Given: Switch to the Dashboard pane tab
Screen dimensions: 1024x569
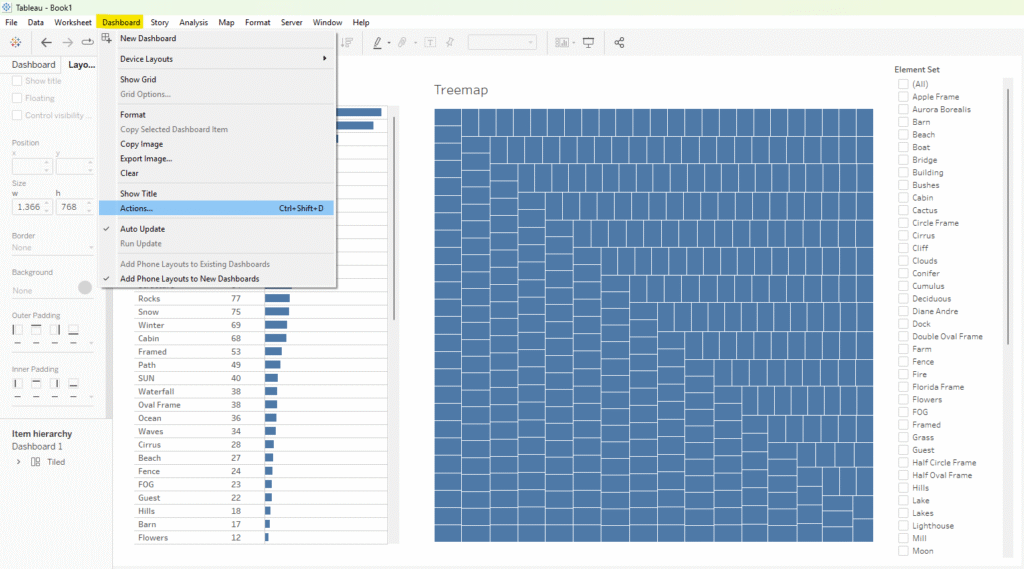Looking at the screenshot, I should pyautogui.click(x=33, y=65).
